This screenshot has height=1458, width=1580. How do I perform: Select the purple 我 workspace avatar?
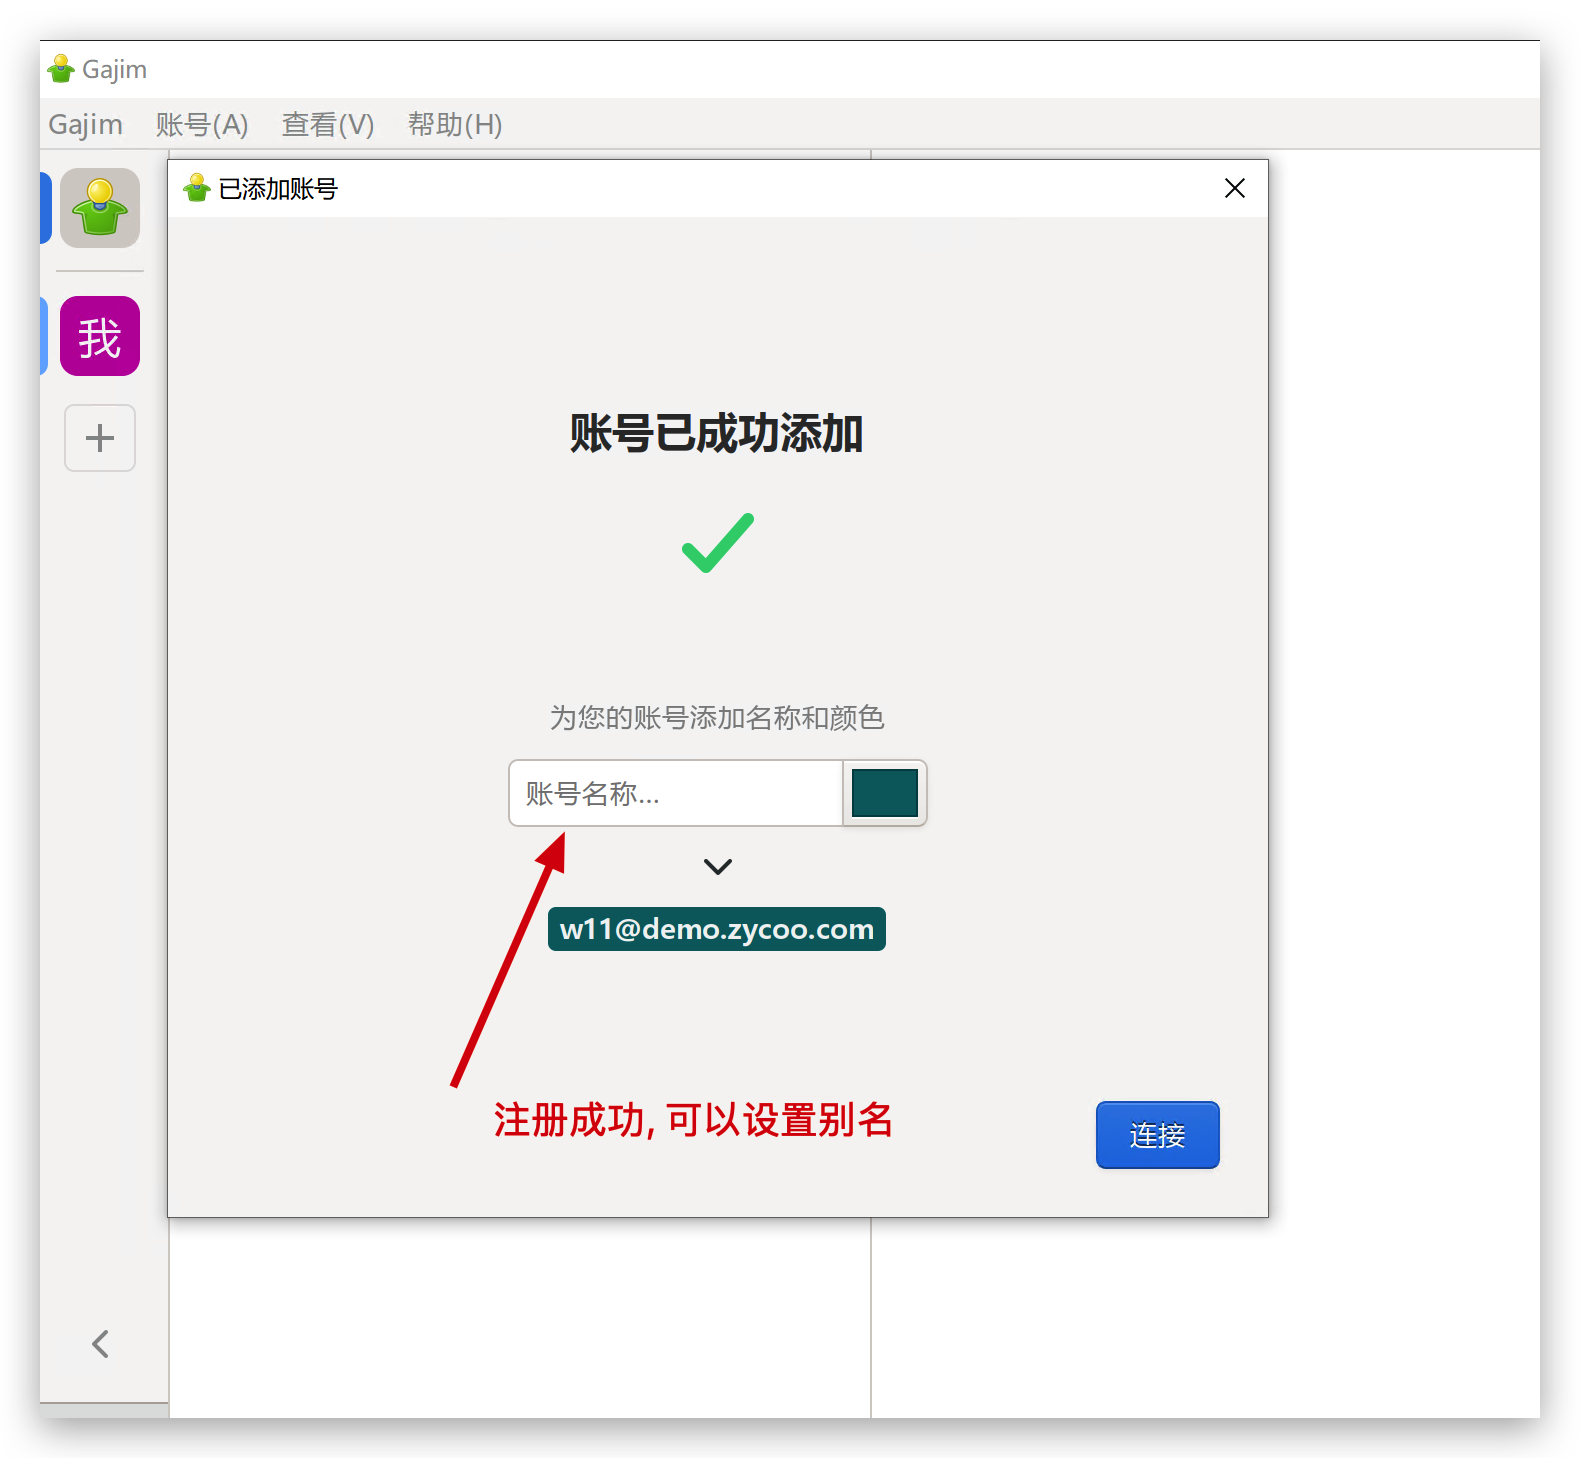click(x=100, y=336)
